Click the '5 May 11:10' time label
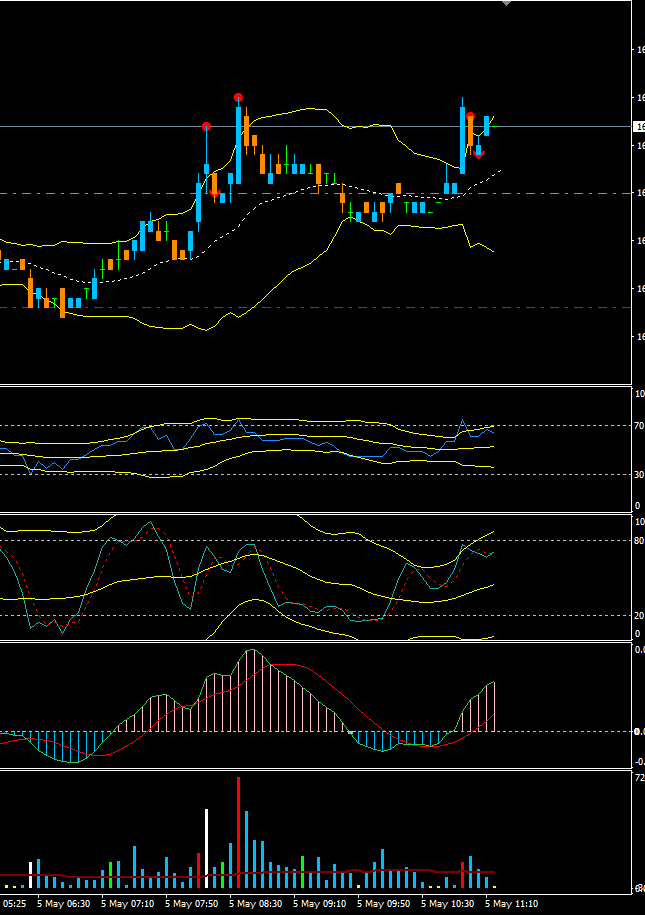 (x=512, y=904)
